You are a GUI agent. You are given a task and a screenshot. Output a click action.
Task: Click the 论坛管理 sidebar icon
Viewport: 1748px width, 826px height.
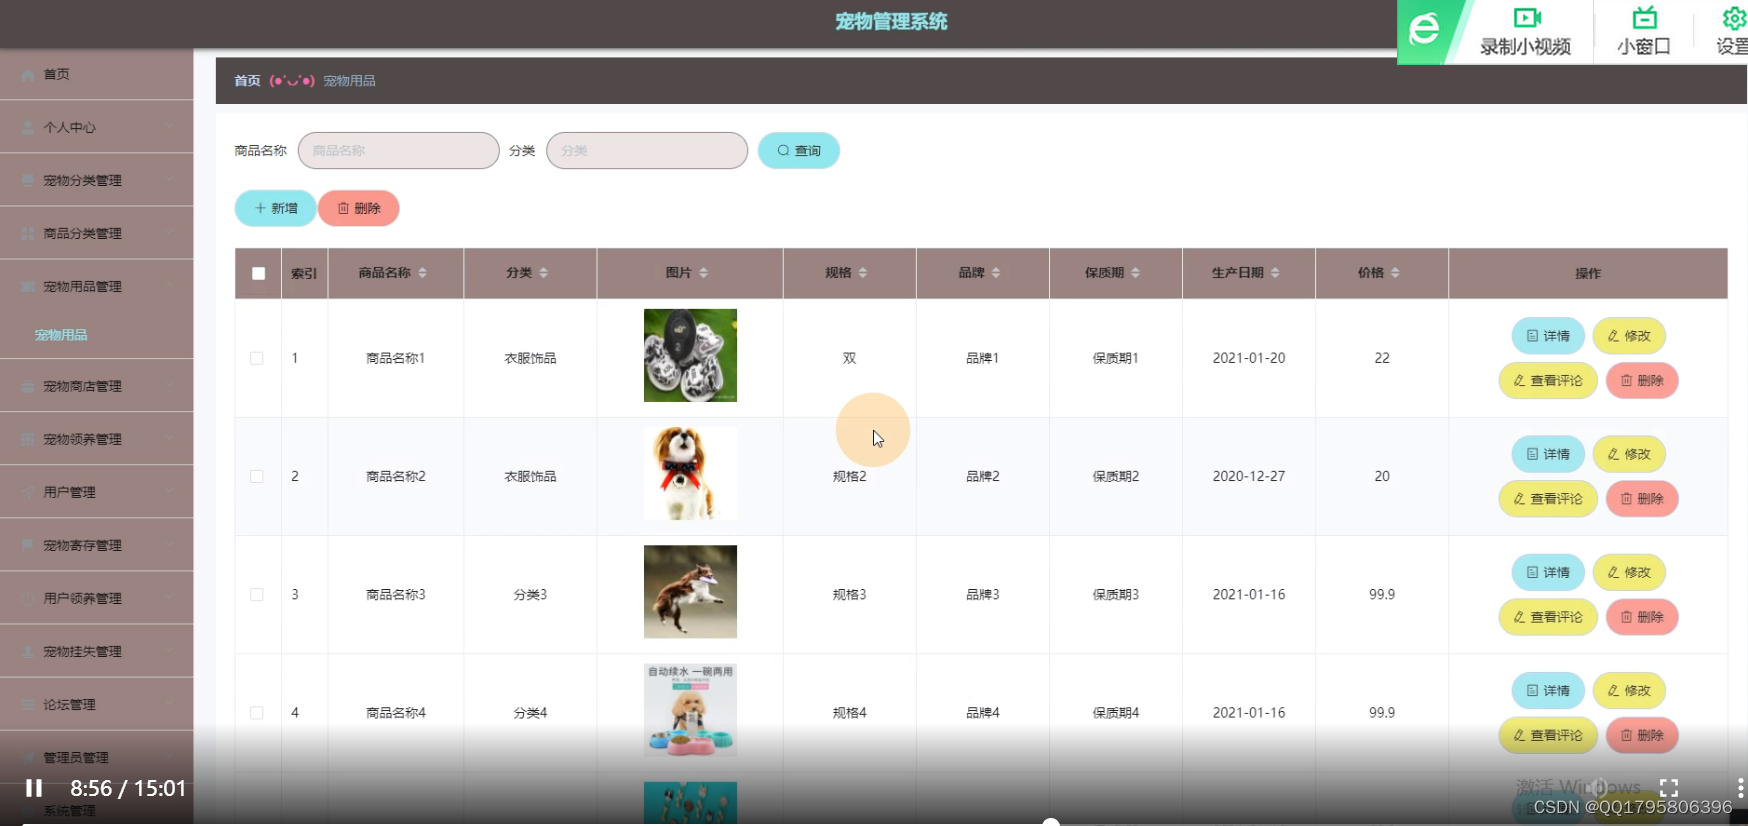pyautogui.click(x=28, y=705)
